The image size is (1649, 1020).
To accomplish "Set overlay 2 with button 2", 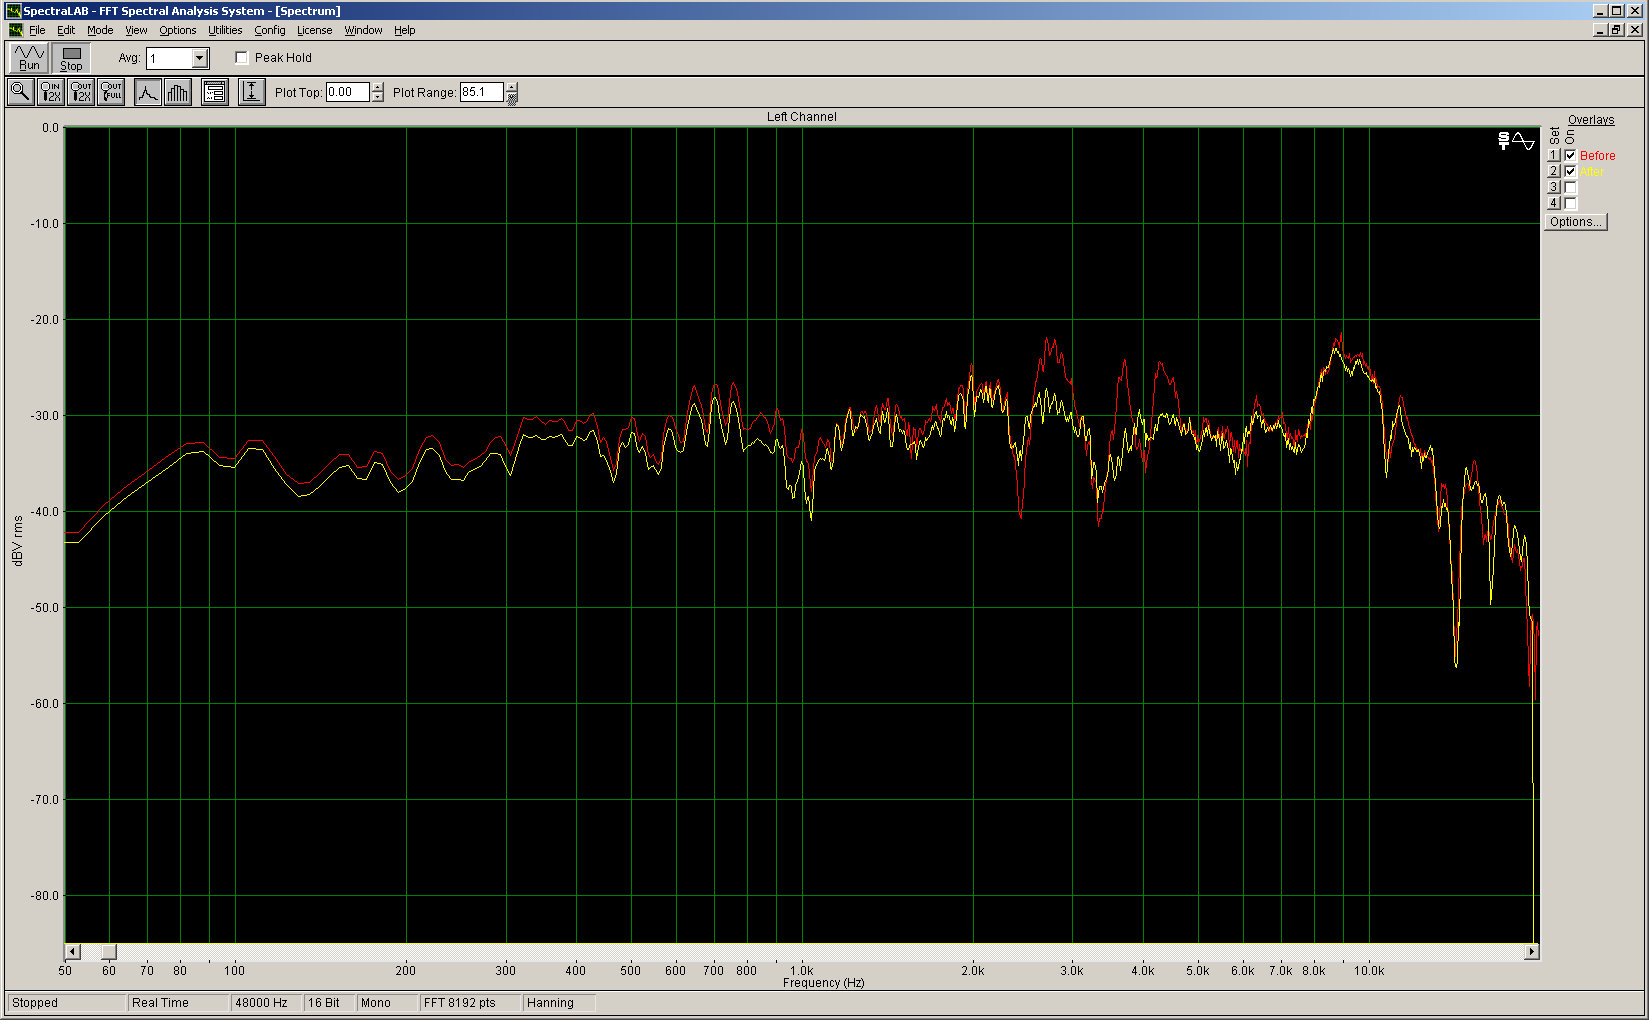I will [1554, 171].
